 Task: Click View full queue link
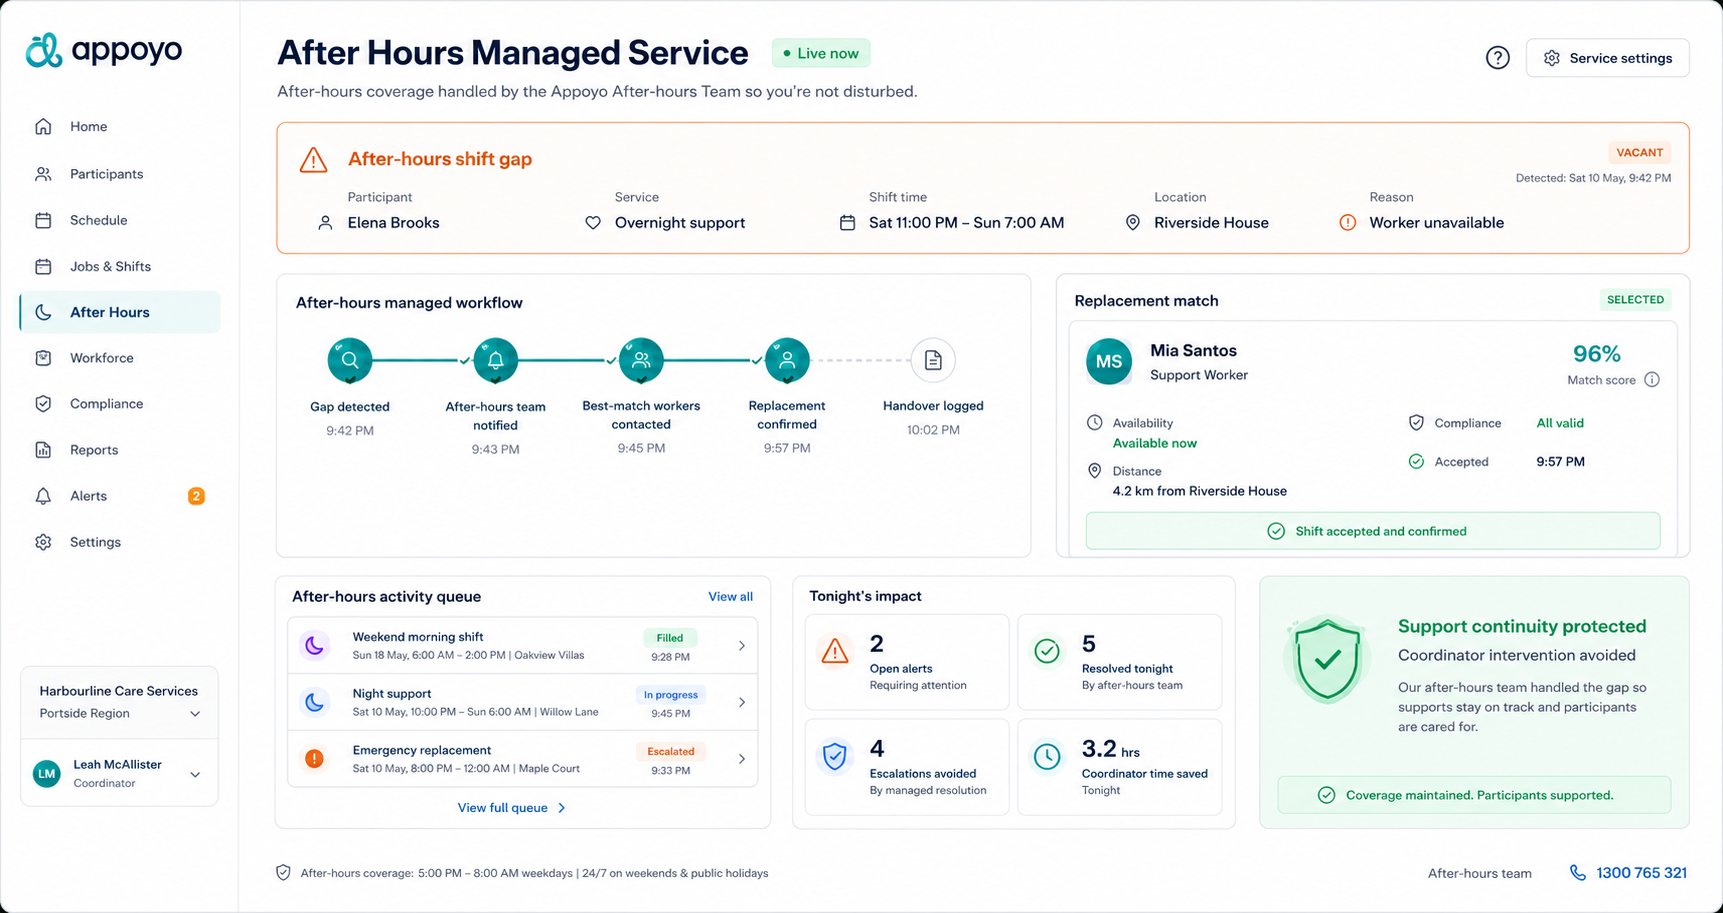(x=512, y=808)
